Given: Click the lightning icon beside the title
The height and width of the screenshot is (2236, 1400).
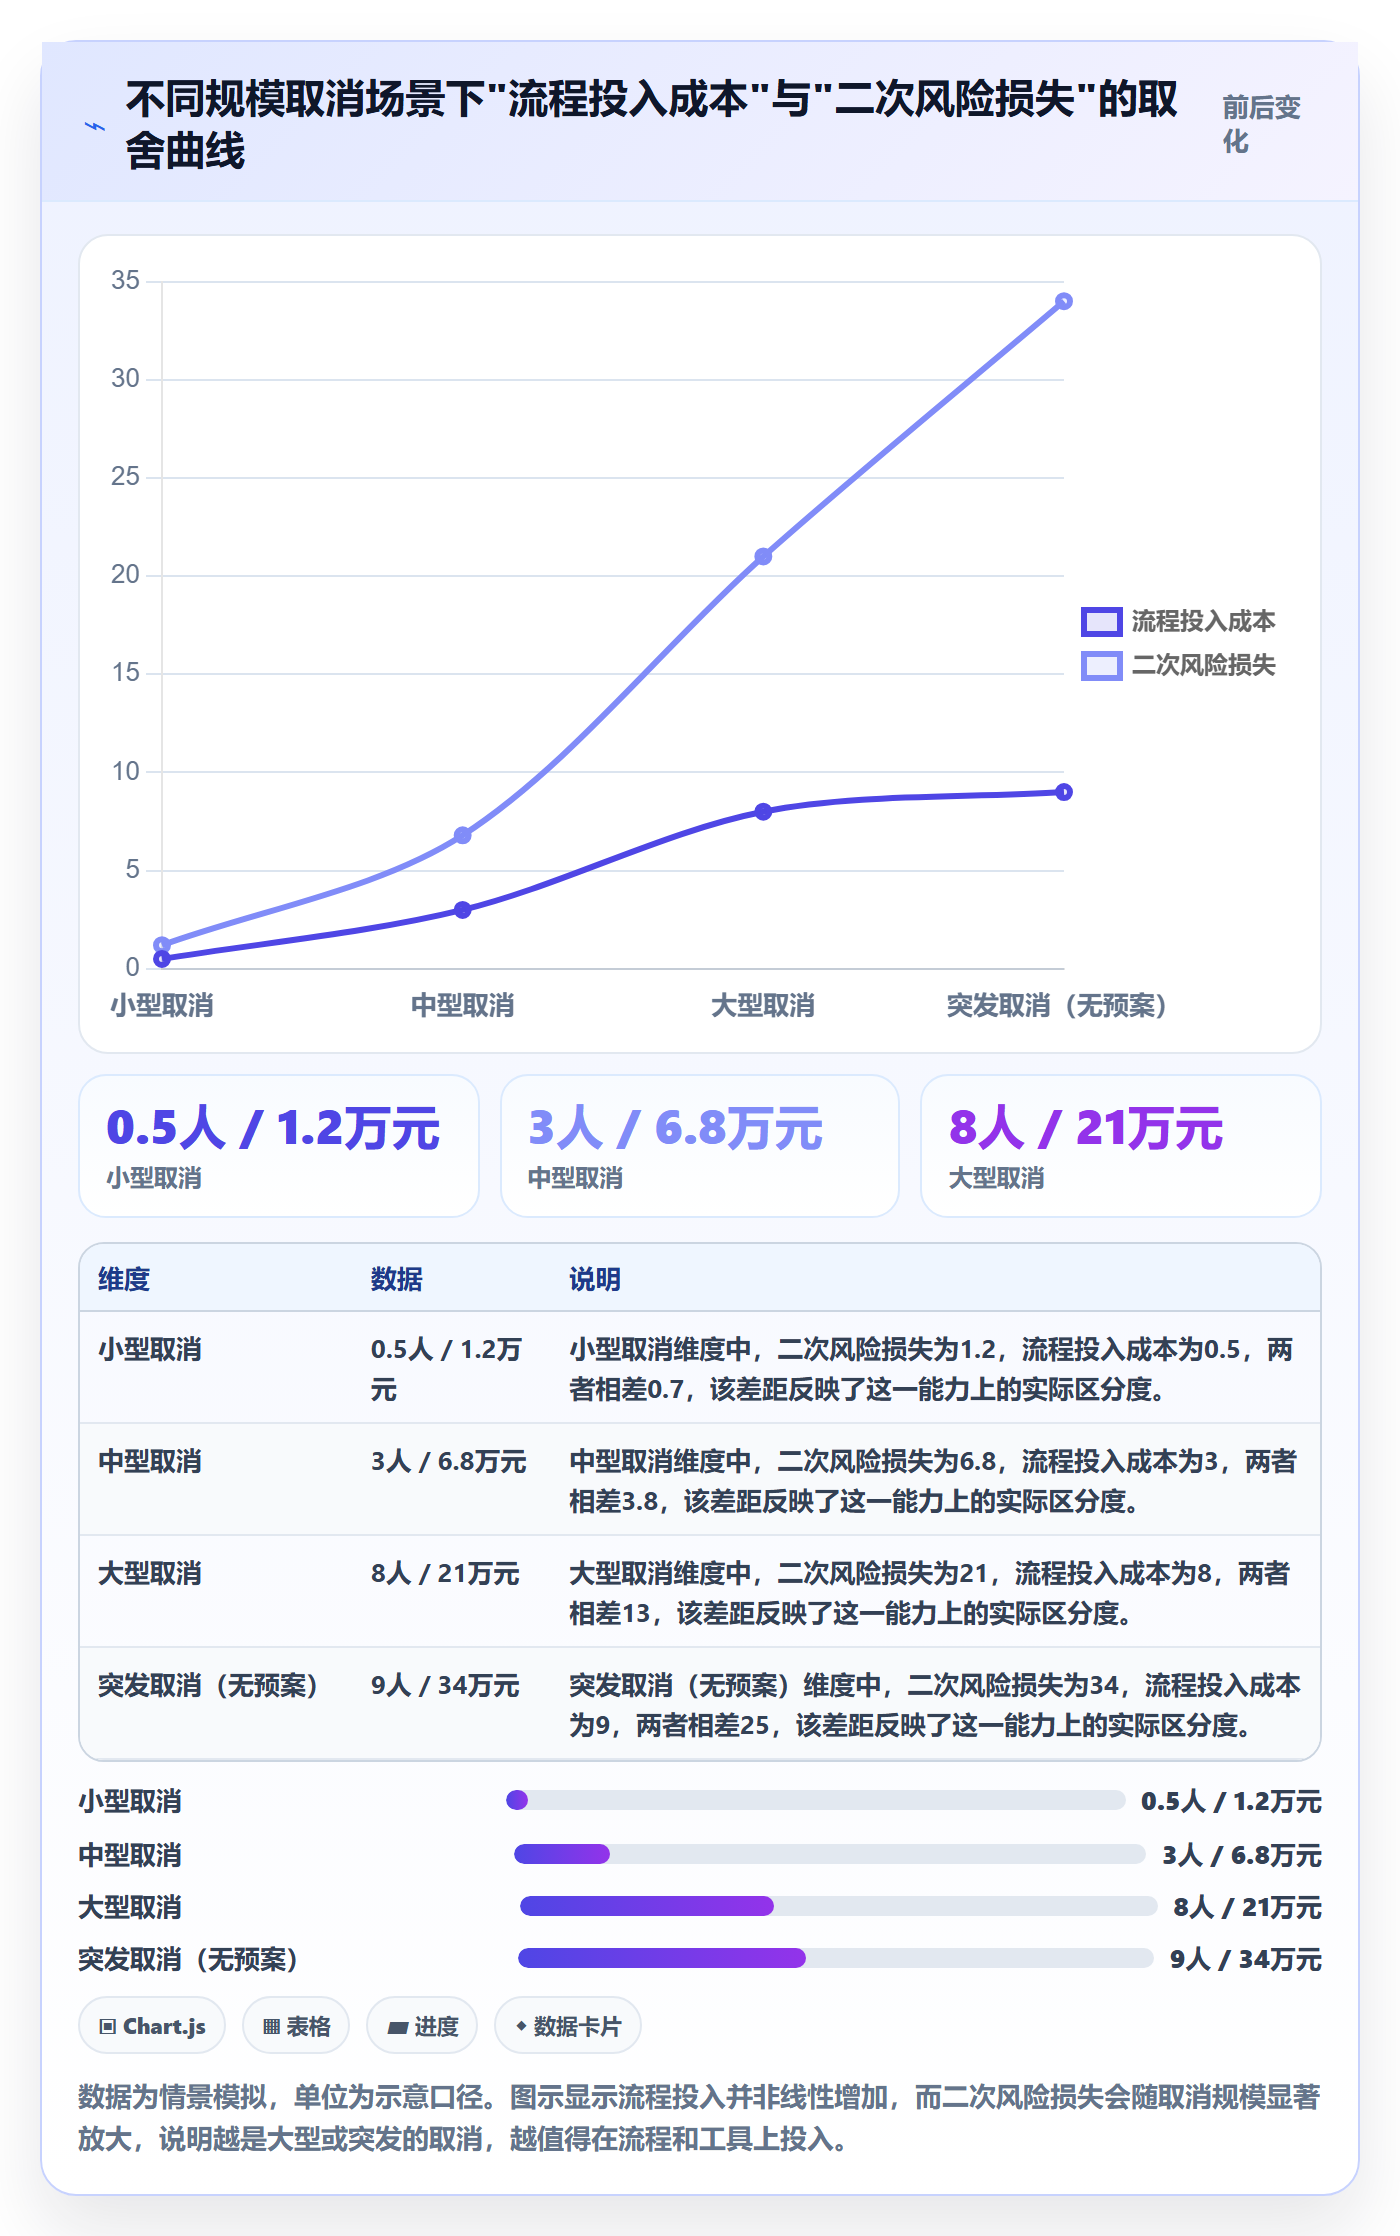Looking at the screenshot, I should coord(95,126).
